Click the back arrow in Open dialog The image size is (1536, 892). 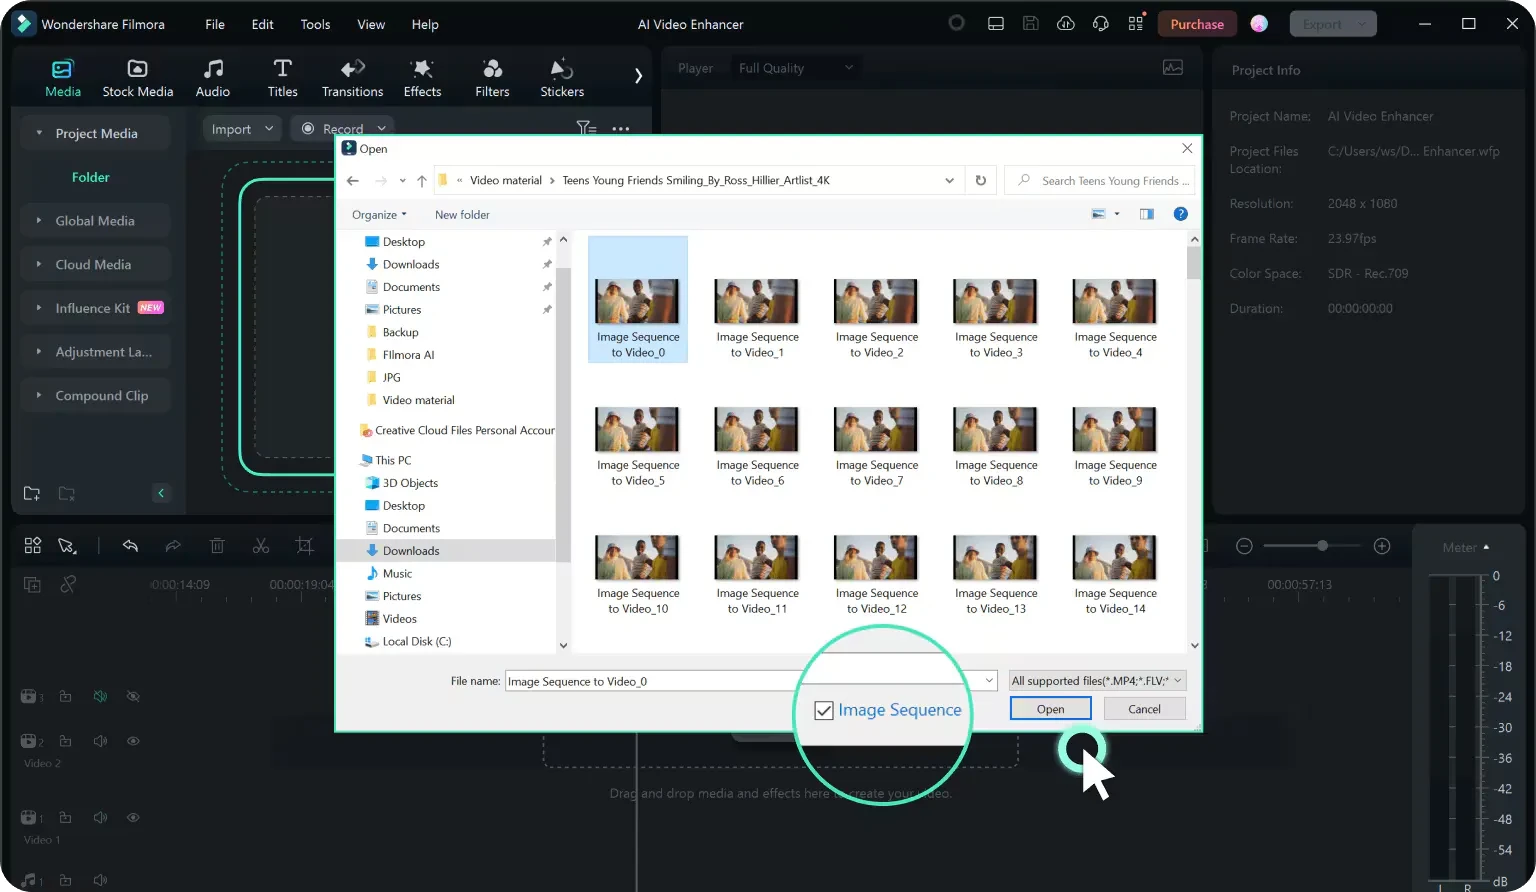pos(353,181)
